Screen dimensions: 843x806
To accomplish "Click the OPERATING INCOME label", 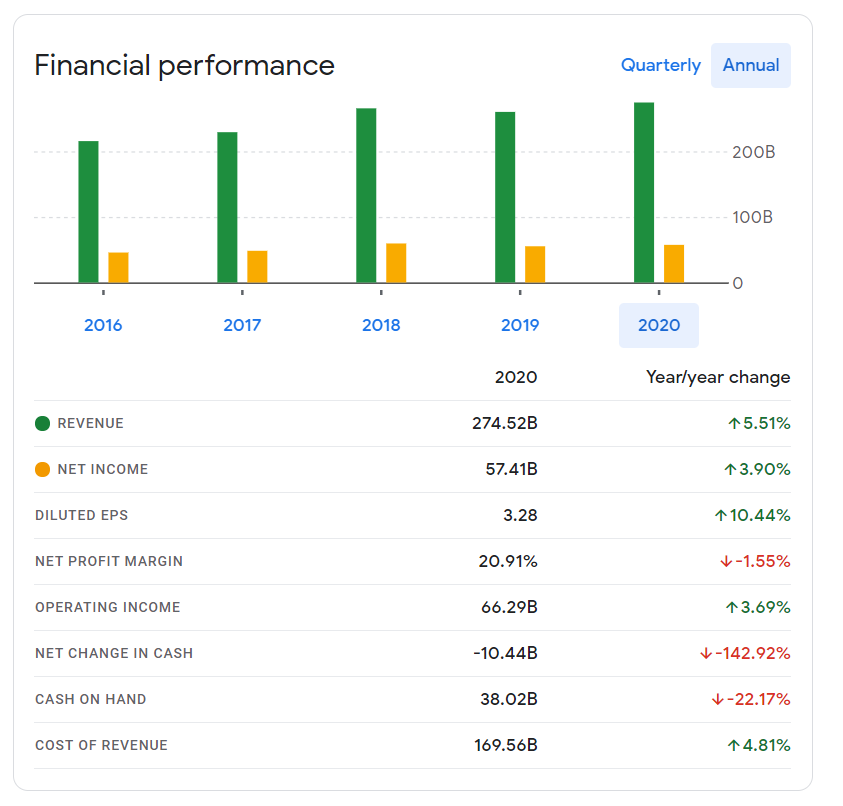I will click(108, 608).
